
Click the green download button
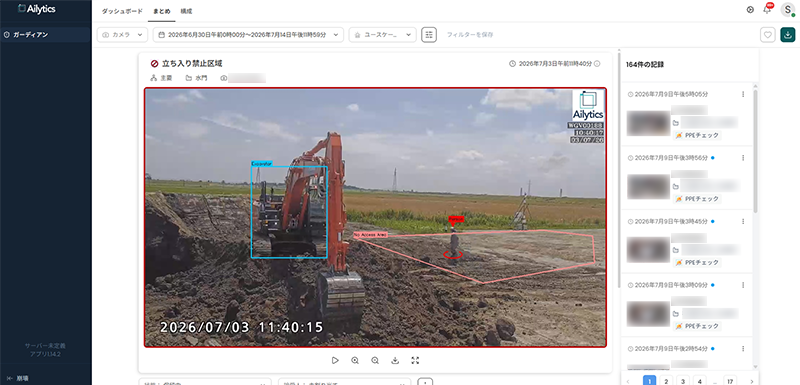pyautogui.click(x=788, y=35)
